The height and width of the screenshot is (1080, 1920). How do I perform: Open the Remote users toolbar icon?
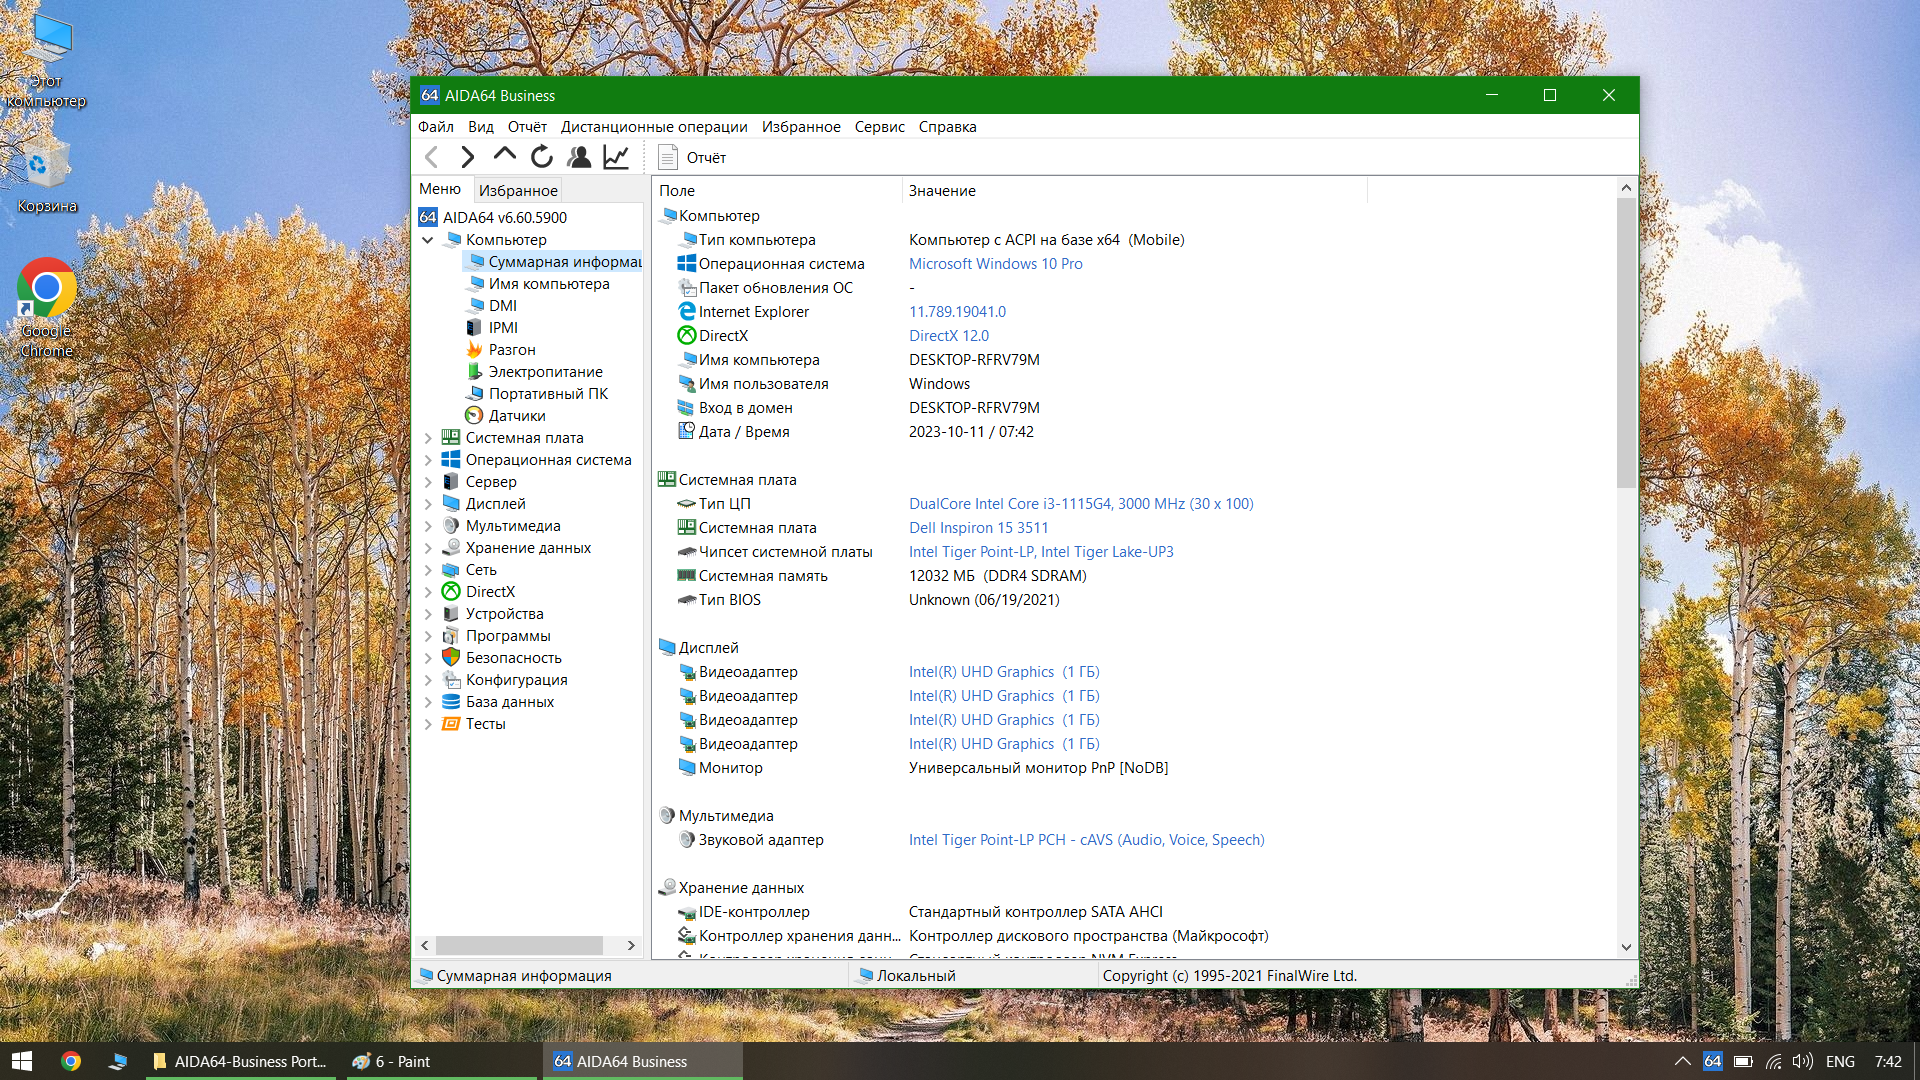coord(579,157)
